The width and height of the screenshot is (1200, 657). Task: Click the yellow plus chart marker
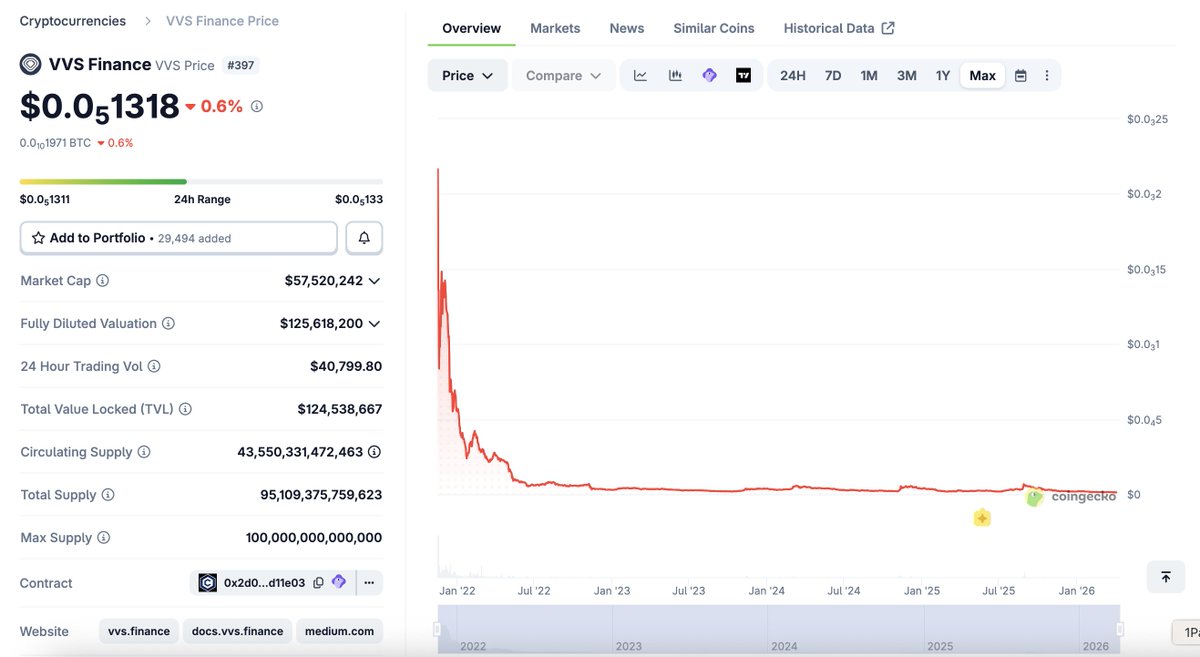tap(982, 518)
